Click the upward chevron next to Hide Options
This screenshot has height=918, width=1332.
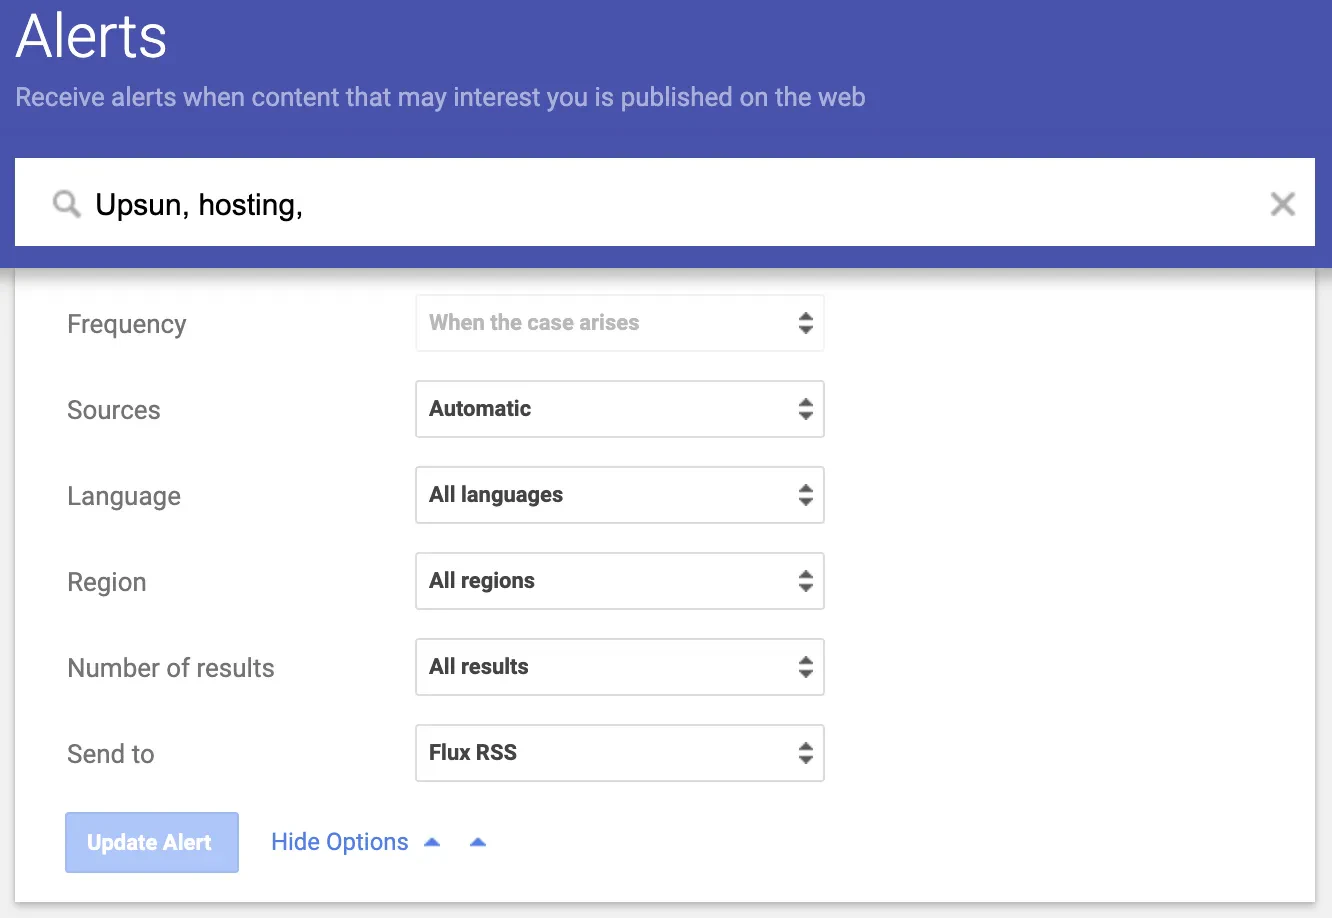[x=432, y=841]
